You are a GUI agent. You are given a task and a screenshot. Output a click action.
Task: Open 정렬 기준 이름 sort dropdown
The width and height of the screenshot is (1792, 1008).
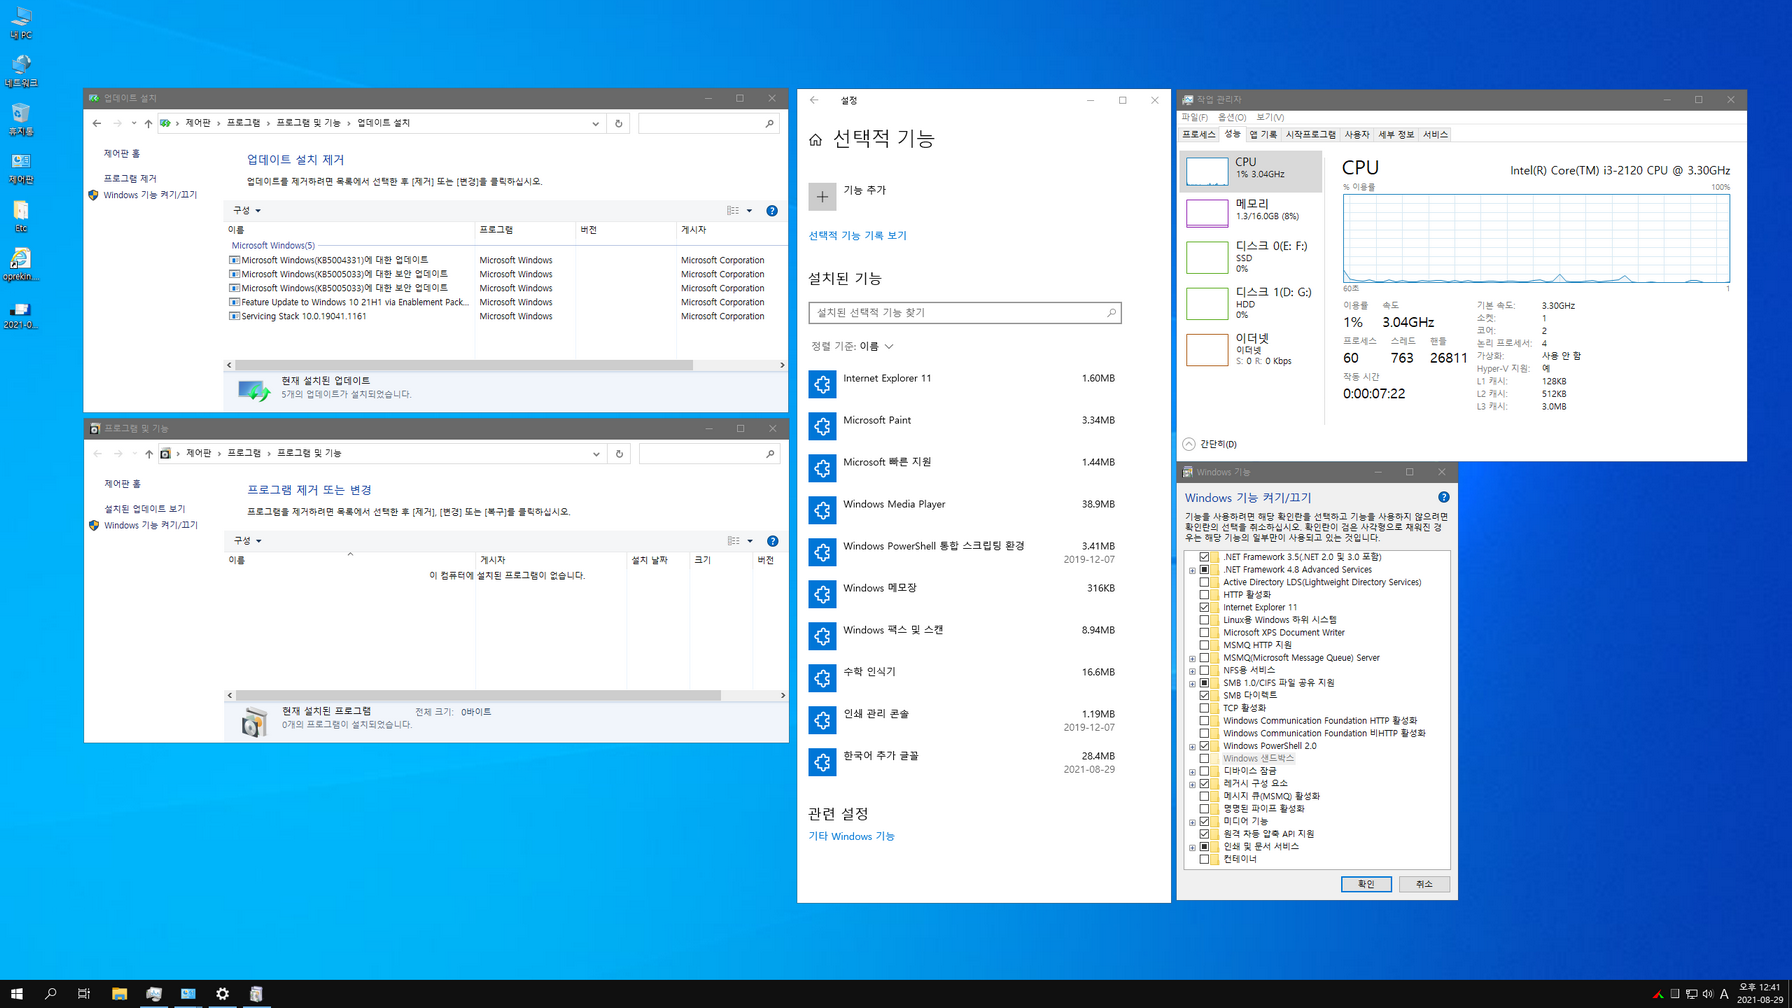(852, 346)
